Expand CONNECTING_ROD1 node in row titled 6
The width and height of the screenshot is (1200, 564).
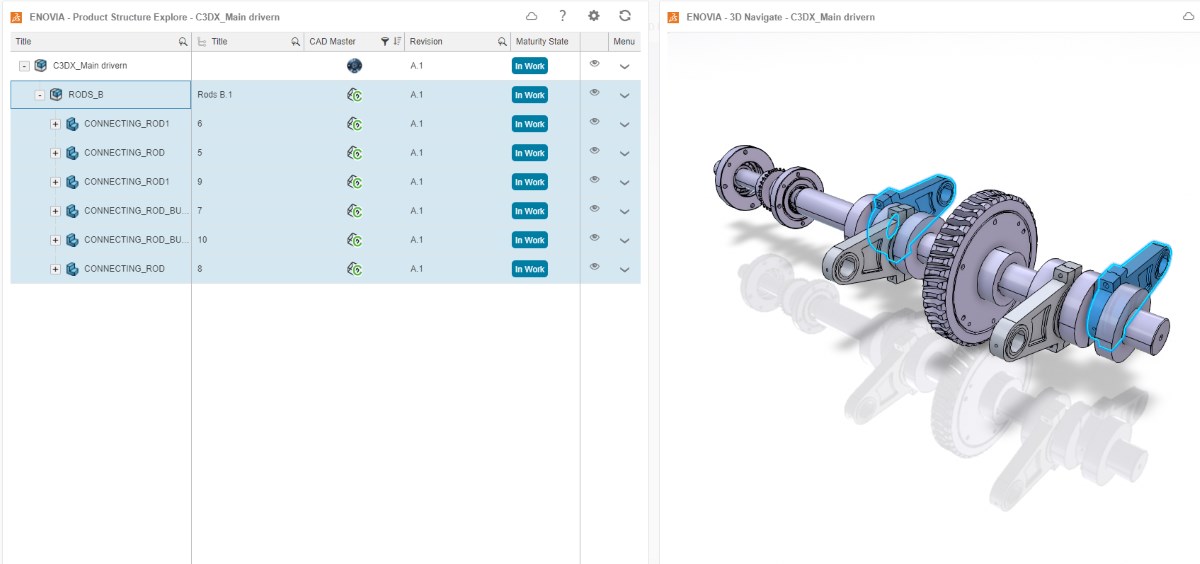click(56, 124)
